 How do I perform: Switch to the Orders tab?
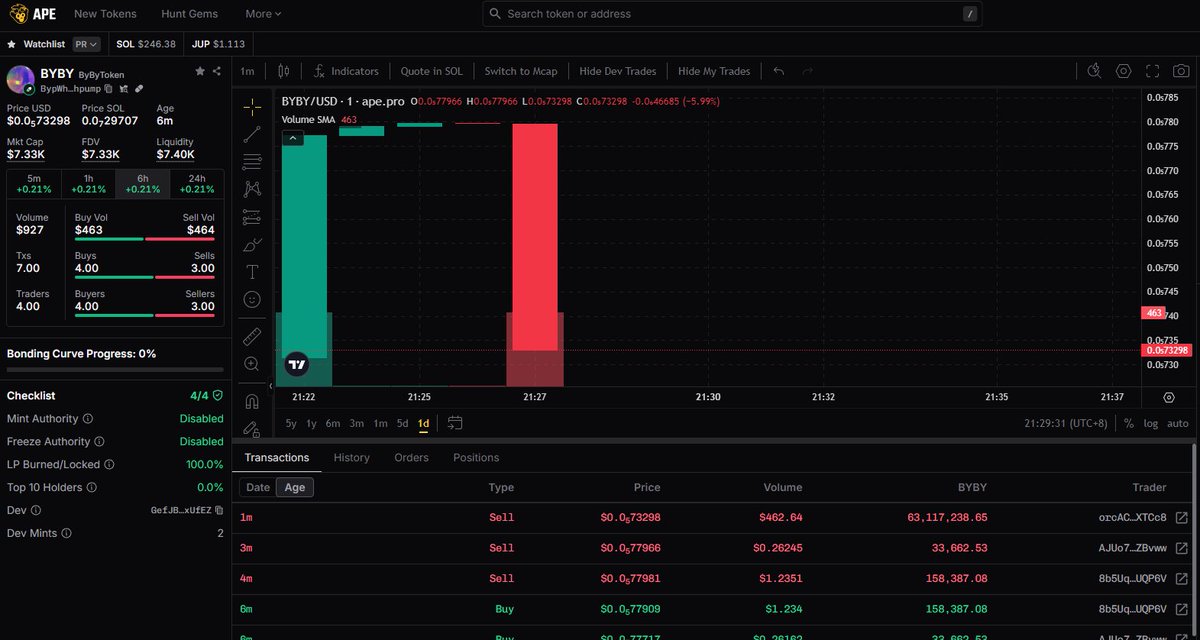click(x=411, y=457)
